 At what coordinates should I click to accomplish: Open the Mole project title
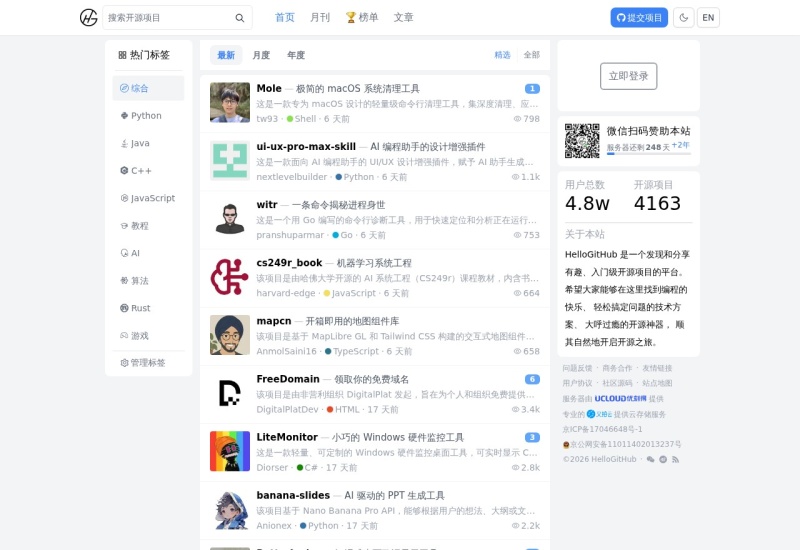pyautogui.click(x=269, y=88)
